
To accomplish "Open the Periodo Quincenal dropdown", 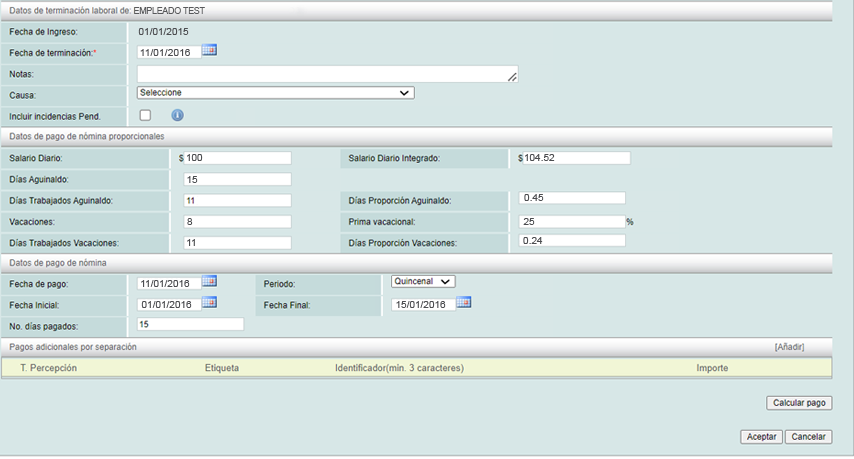I will [x=423, y=281].
